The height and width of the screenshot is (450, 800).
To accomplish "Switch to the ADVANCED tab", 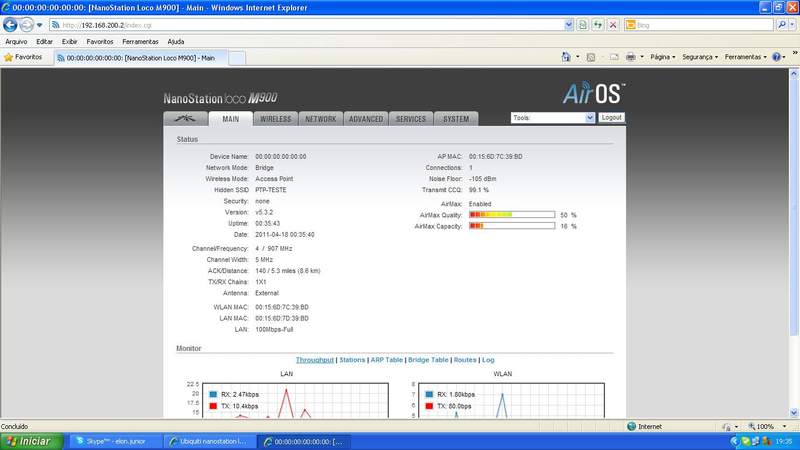I will pyautogui.click(x=366, y=118).
